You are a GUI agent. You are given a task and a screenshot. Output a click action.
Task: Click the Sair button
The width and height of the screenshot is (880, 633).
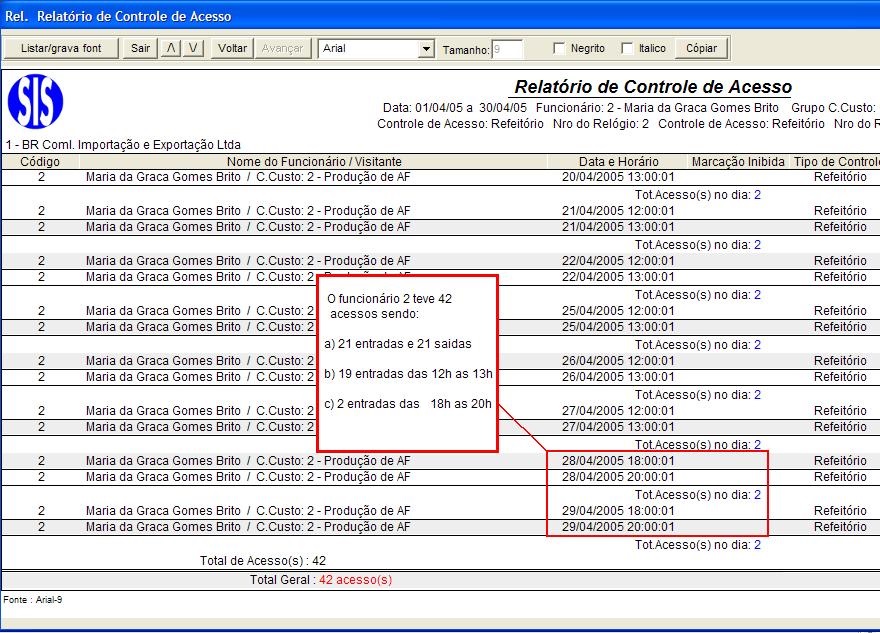[140, 48]
